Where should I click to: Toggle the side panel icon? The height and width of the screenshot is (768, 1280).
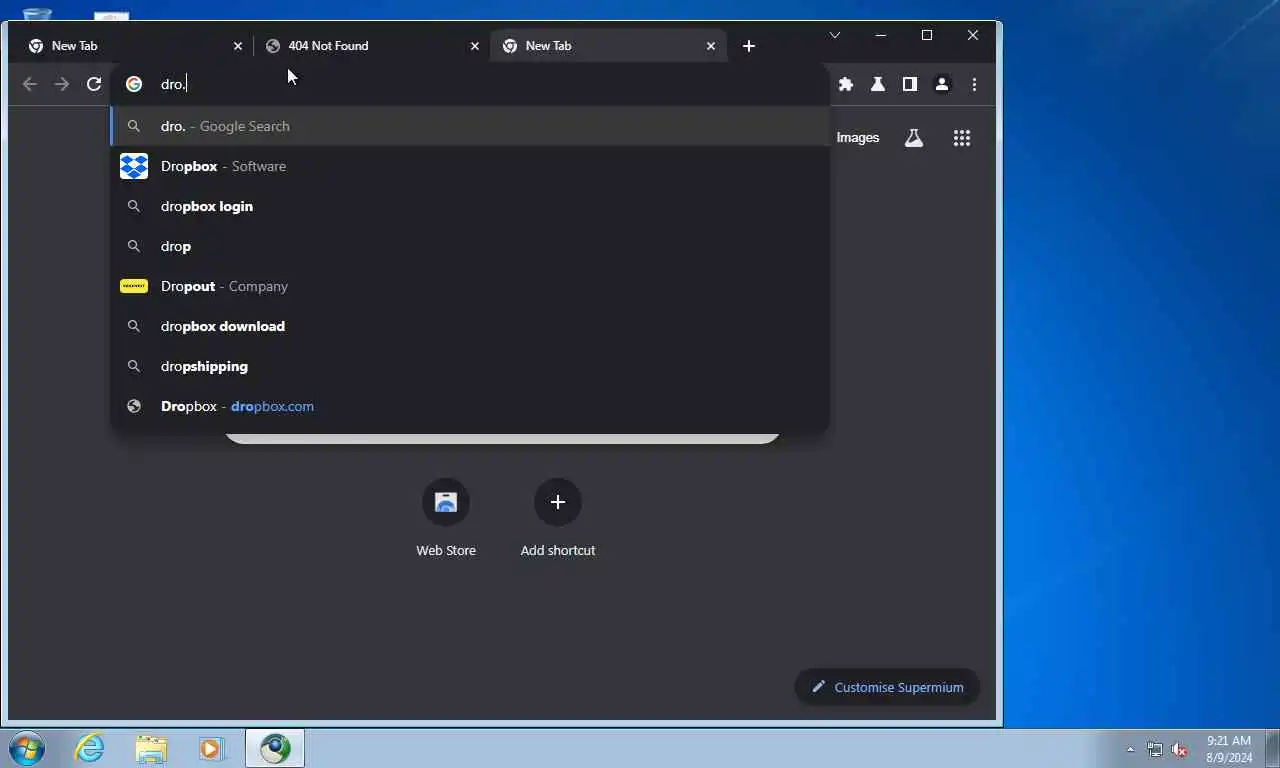[x=910, y=84]
